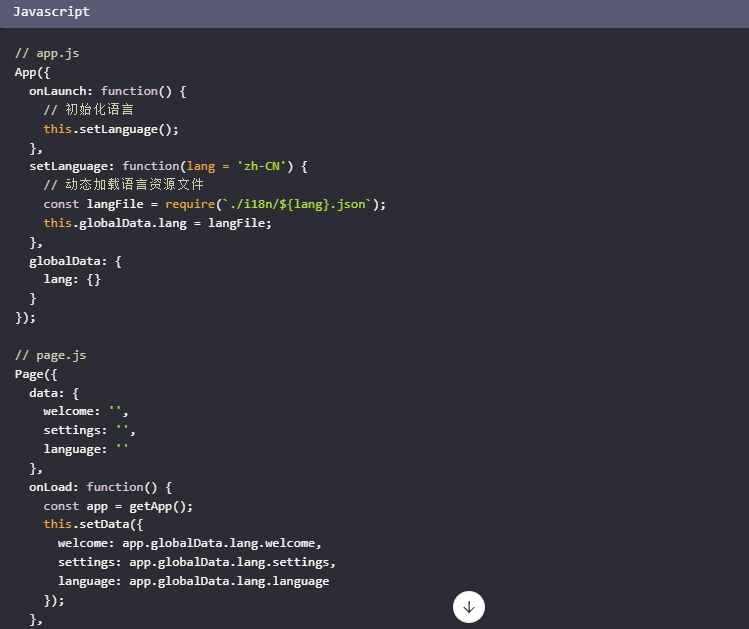This screenshot has height=629, width=749.
Task: Click 'welcome: app.globalData.lang.welcome,' line
Action: pos(190,544)
